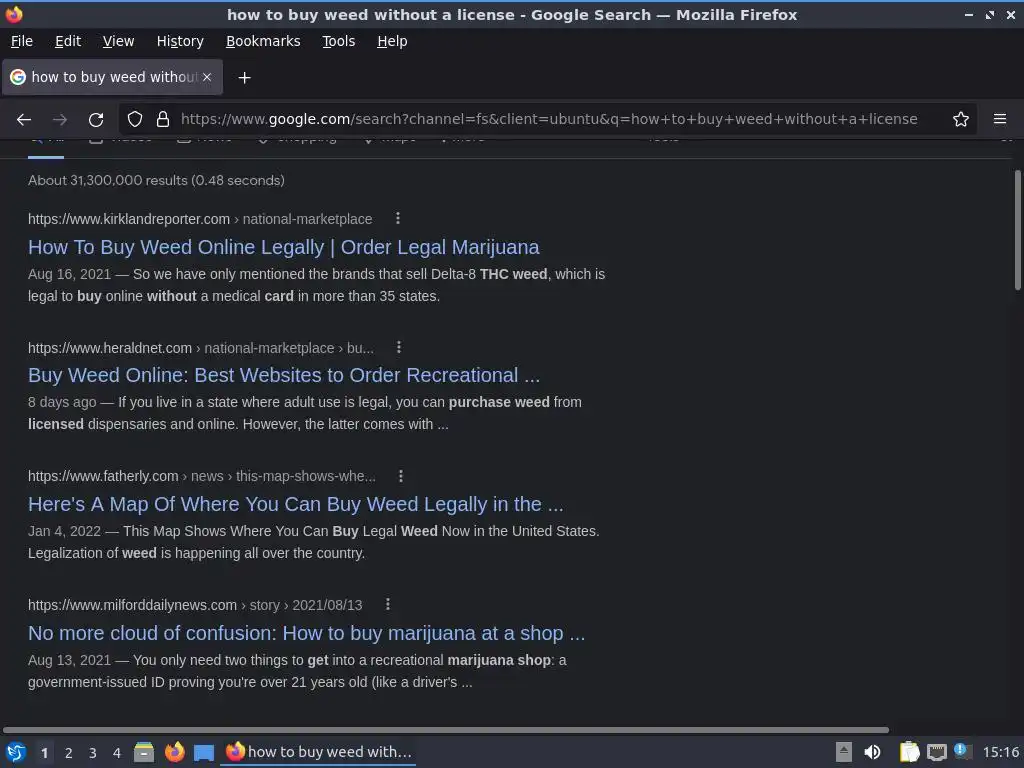The width and height of the screenshot is (1024, 768).
Task: Open a new tab with plus button
Action: (244, 78)
